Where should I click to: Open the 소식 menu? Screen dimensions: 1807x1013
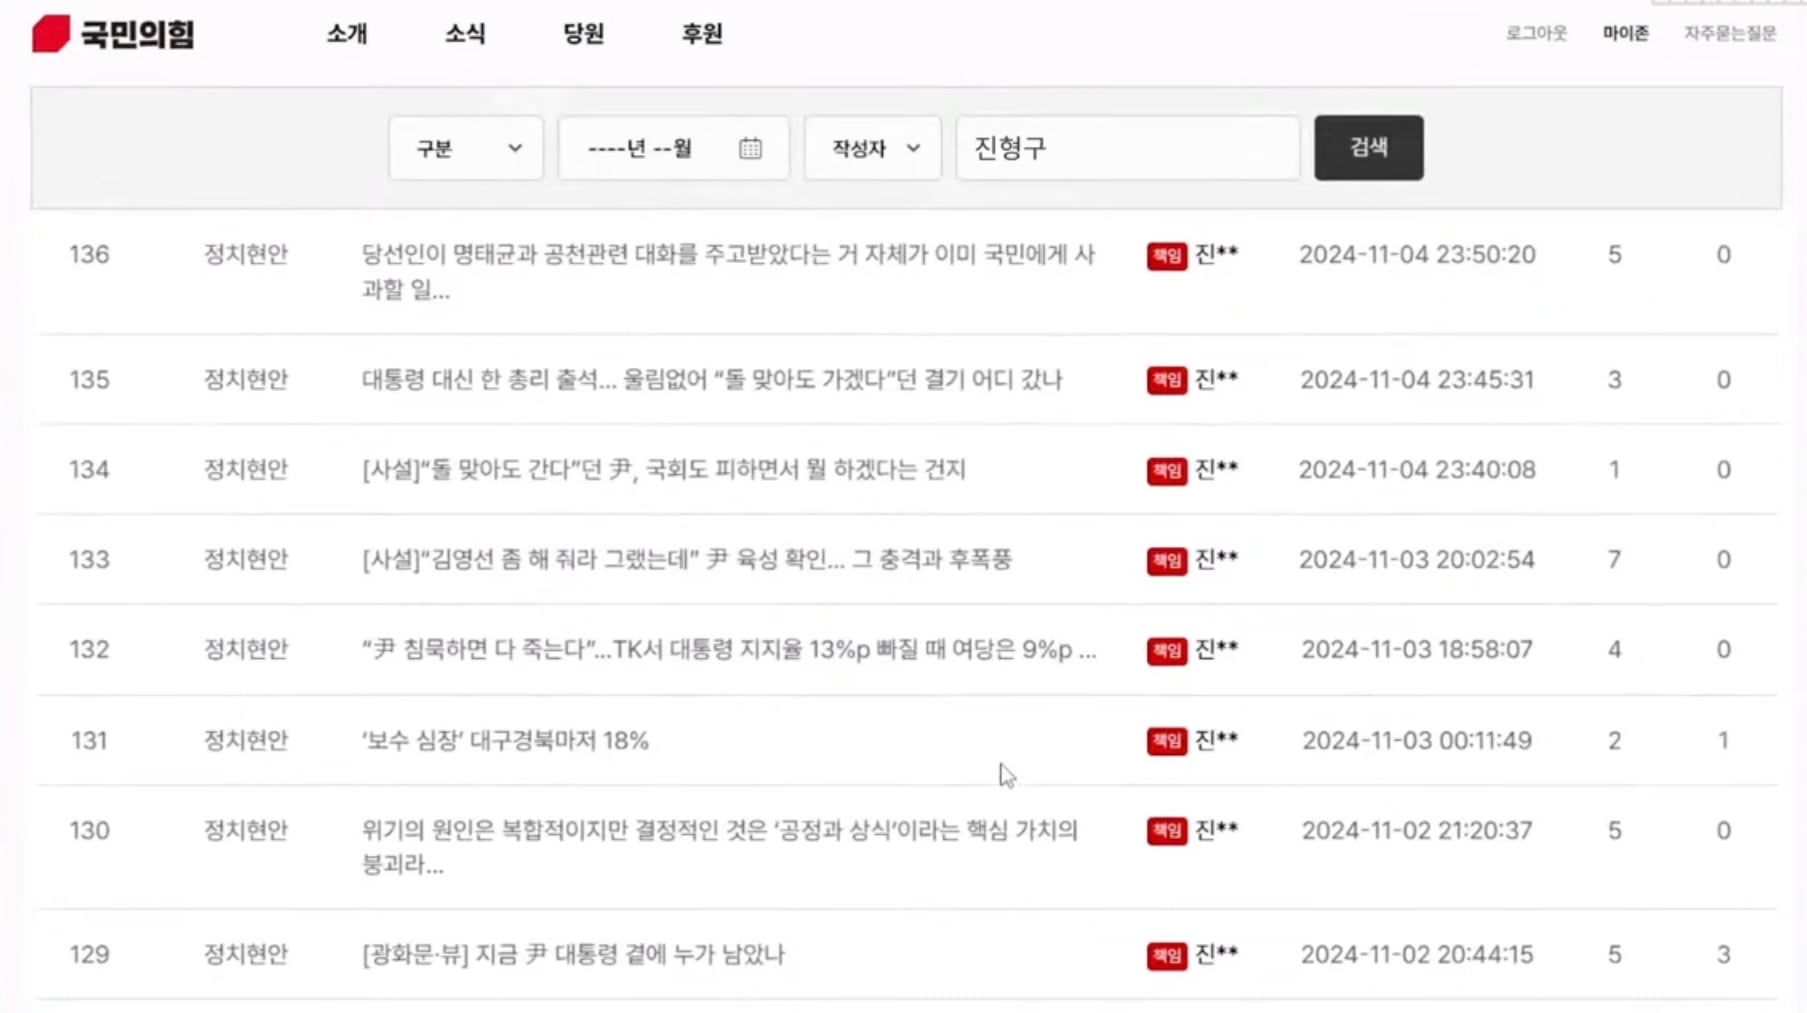[465, 34]
